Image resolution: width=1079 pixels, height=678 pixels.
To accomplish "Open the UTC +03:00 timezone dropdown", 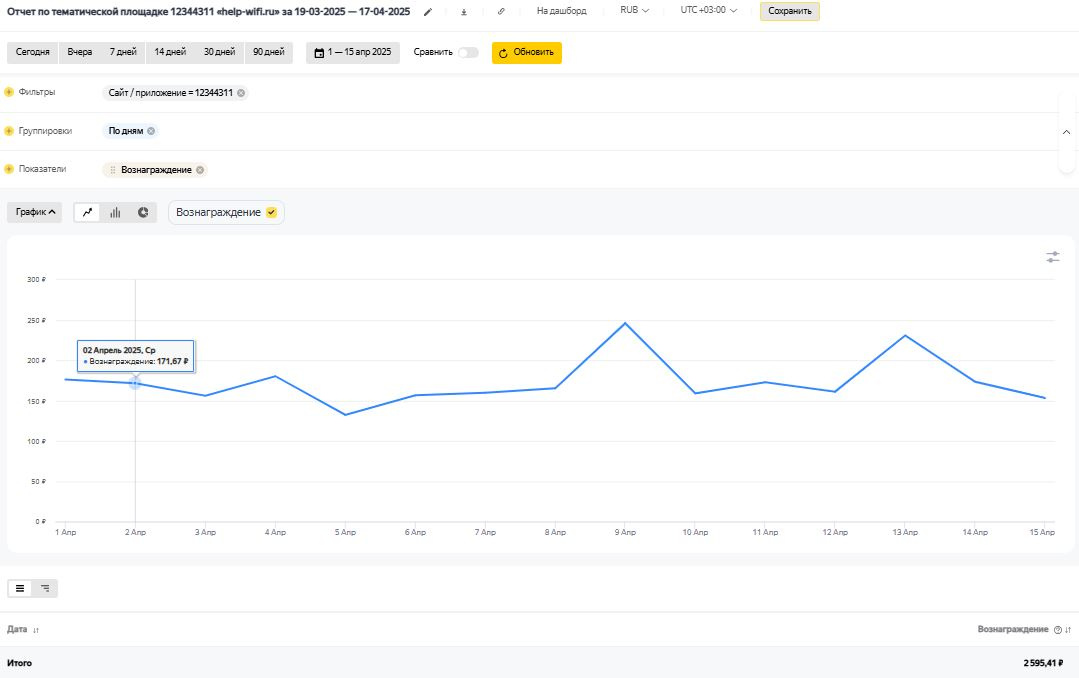I will click(x=709, y=11).
